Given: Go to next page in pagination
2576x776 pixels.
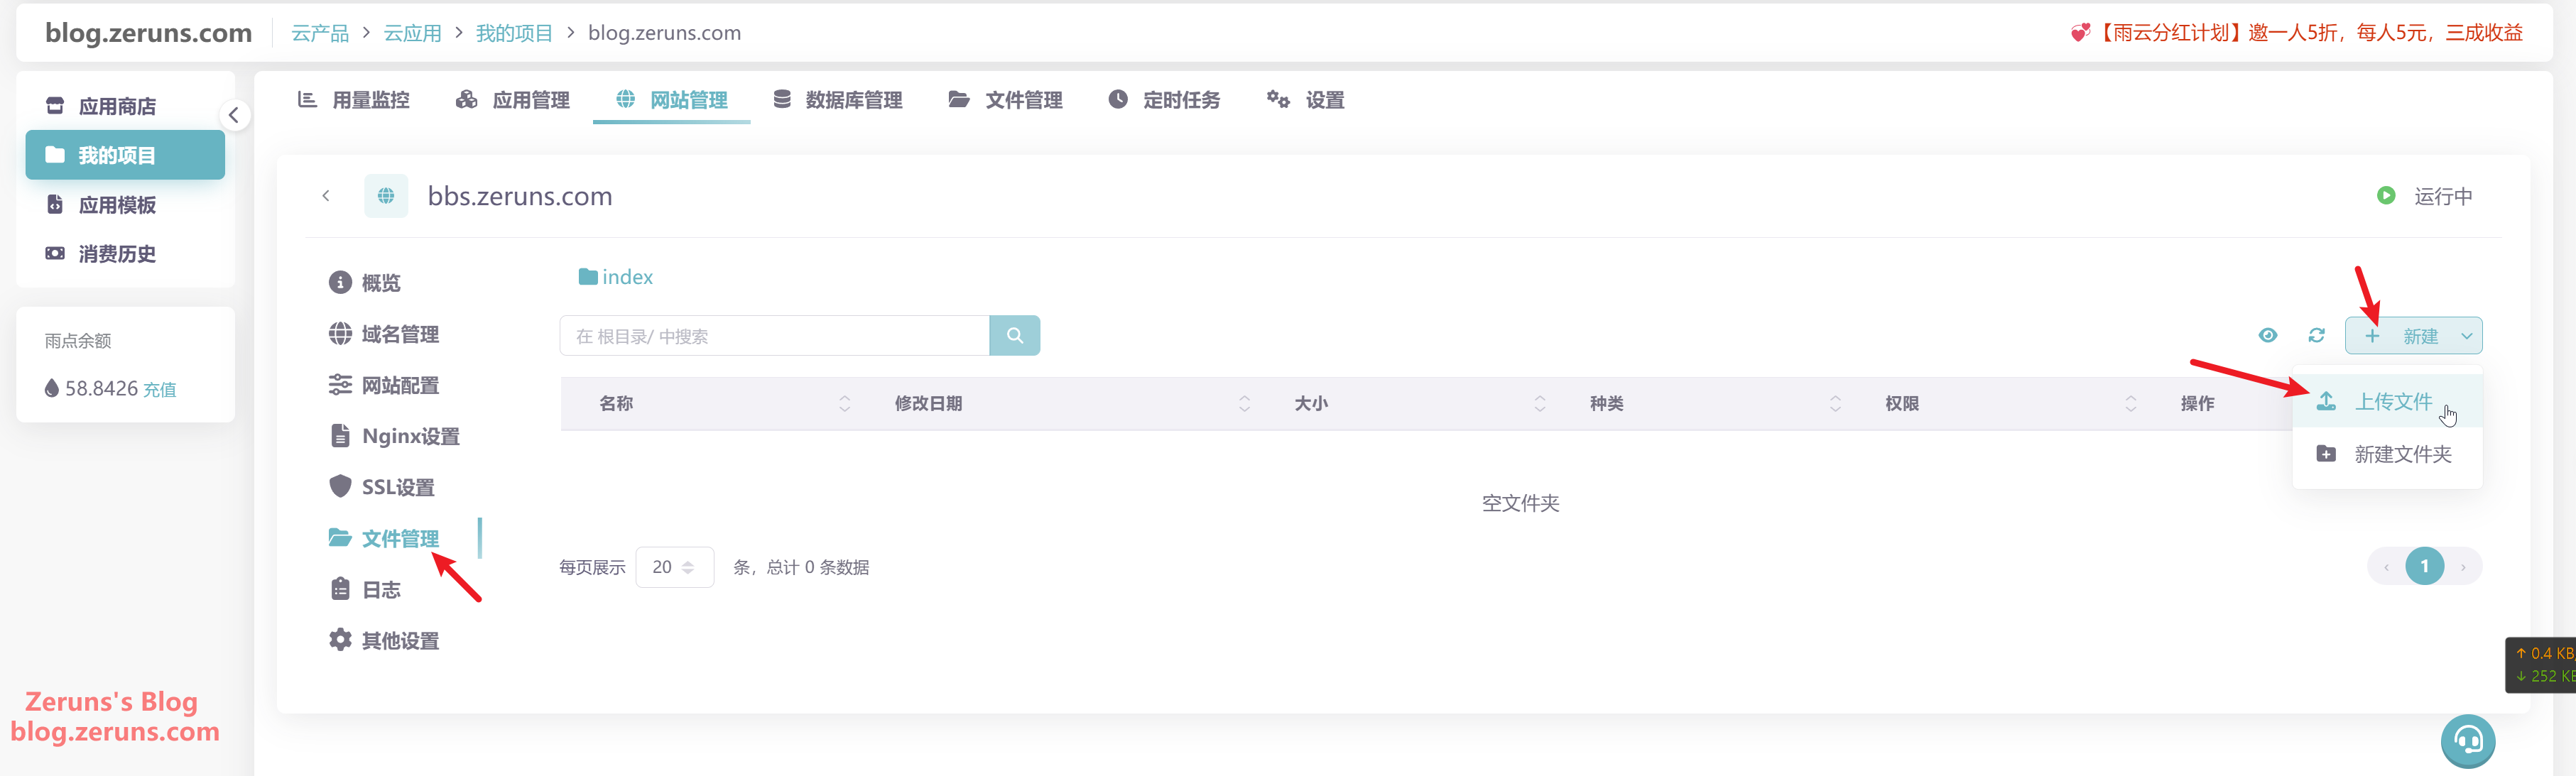Looking at the screenshot, I should [x=2463, y=567].
